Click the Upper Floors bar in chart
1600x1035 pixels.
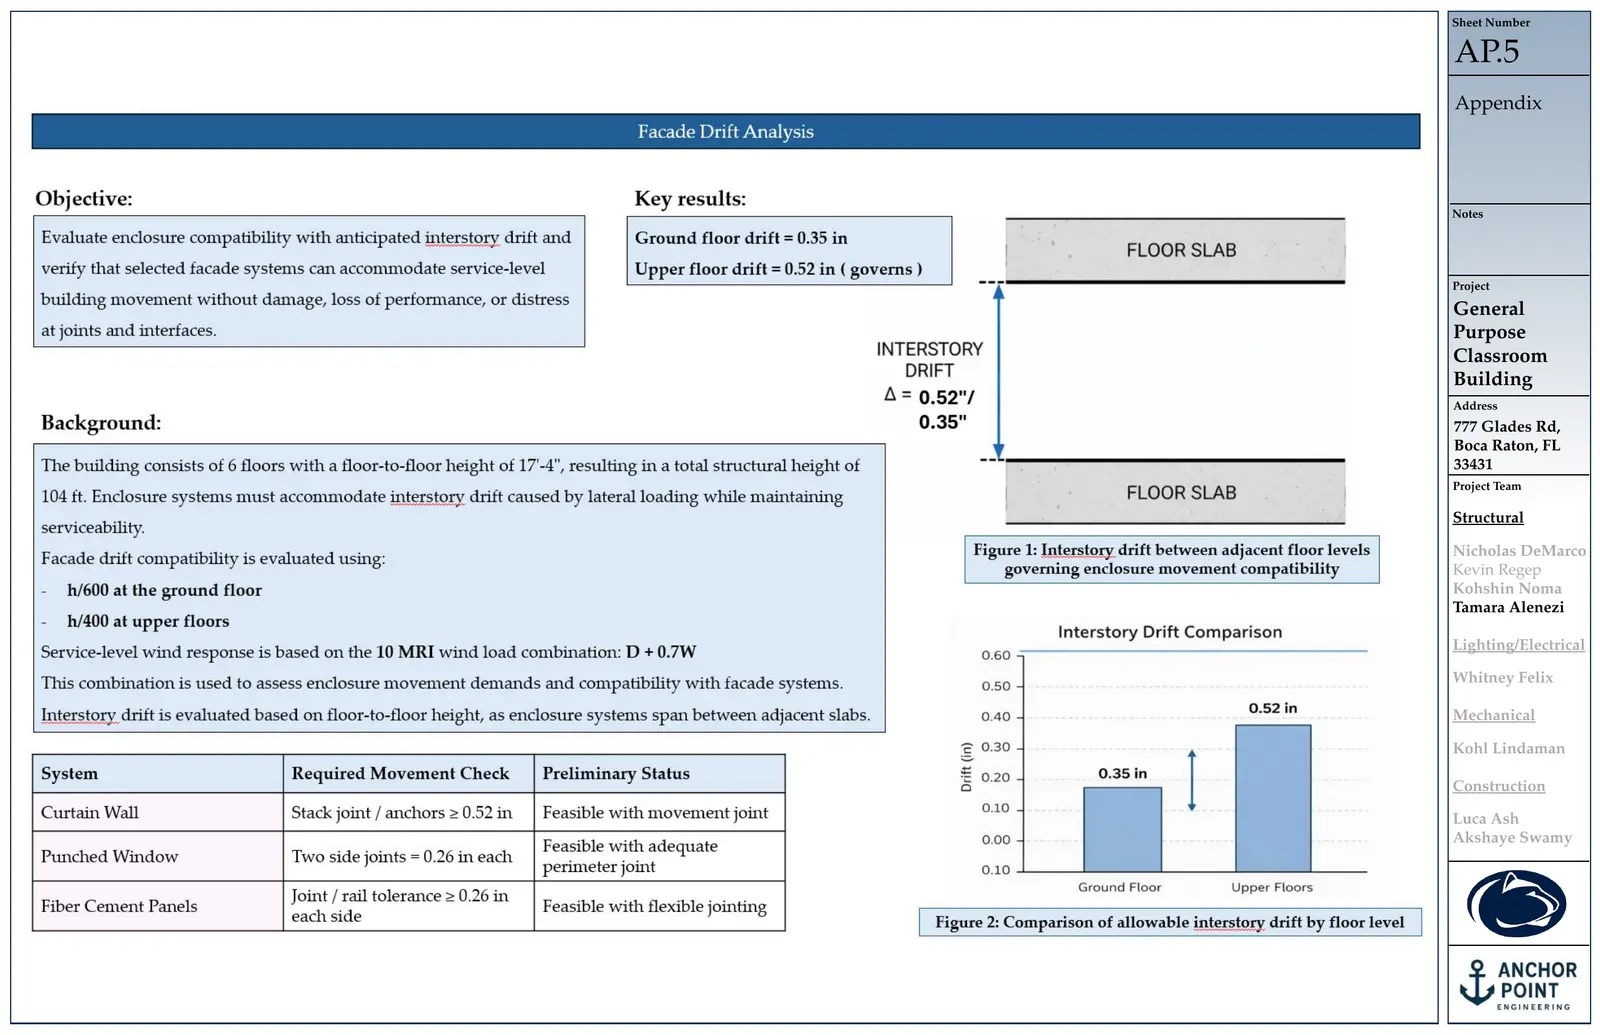(1273, 798)
